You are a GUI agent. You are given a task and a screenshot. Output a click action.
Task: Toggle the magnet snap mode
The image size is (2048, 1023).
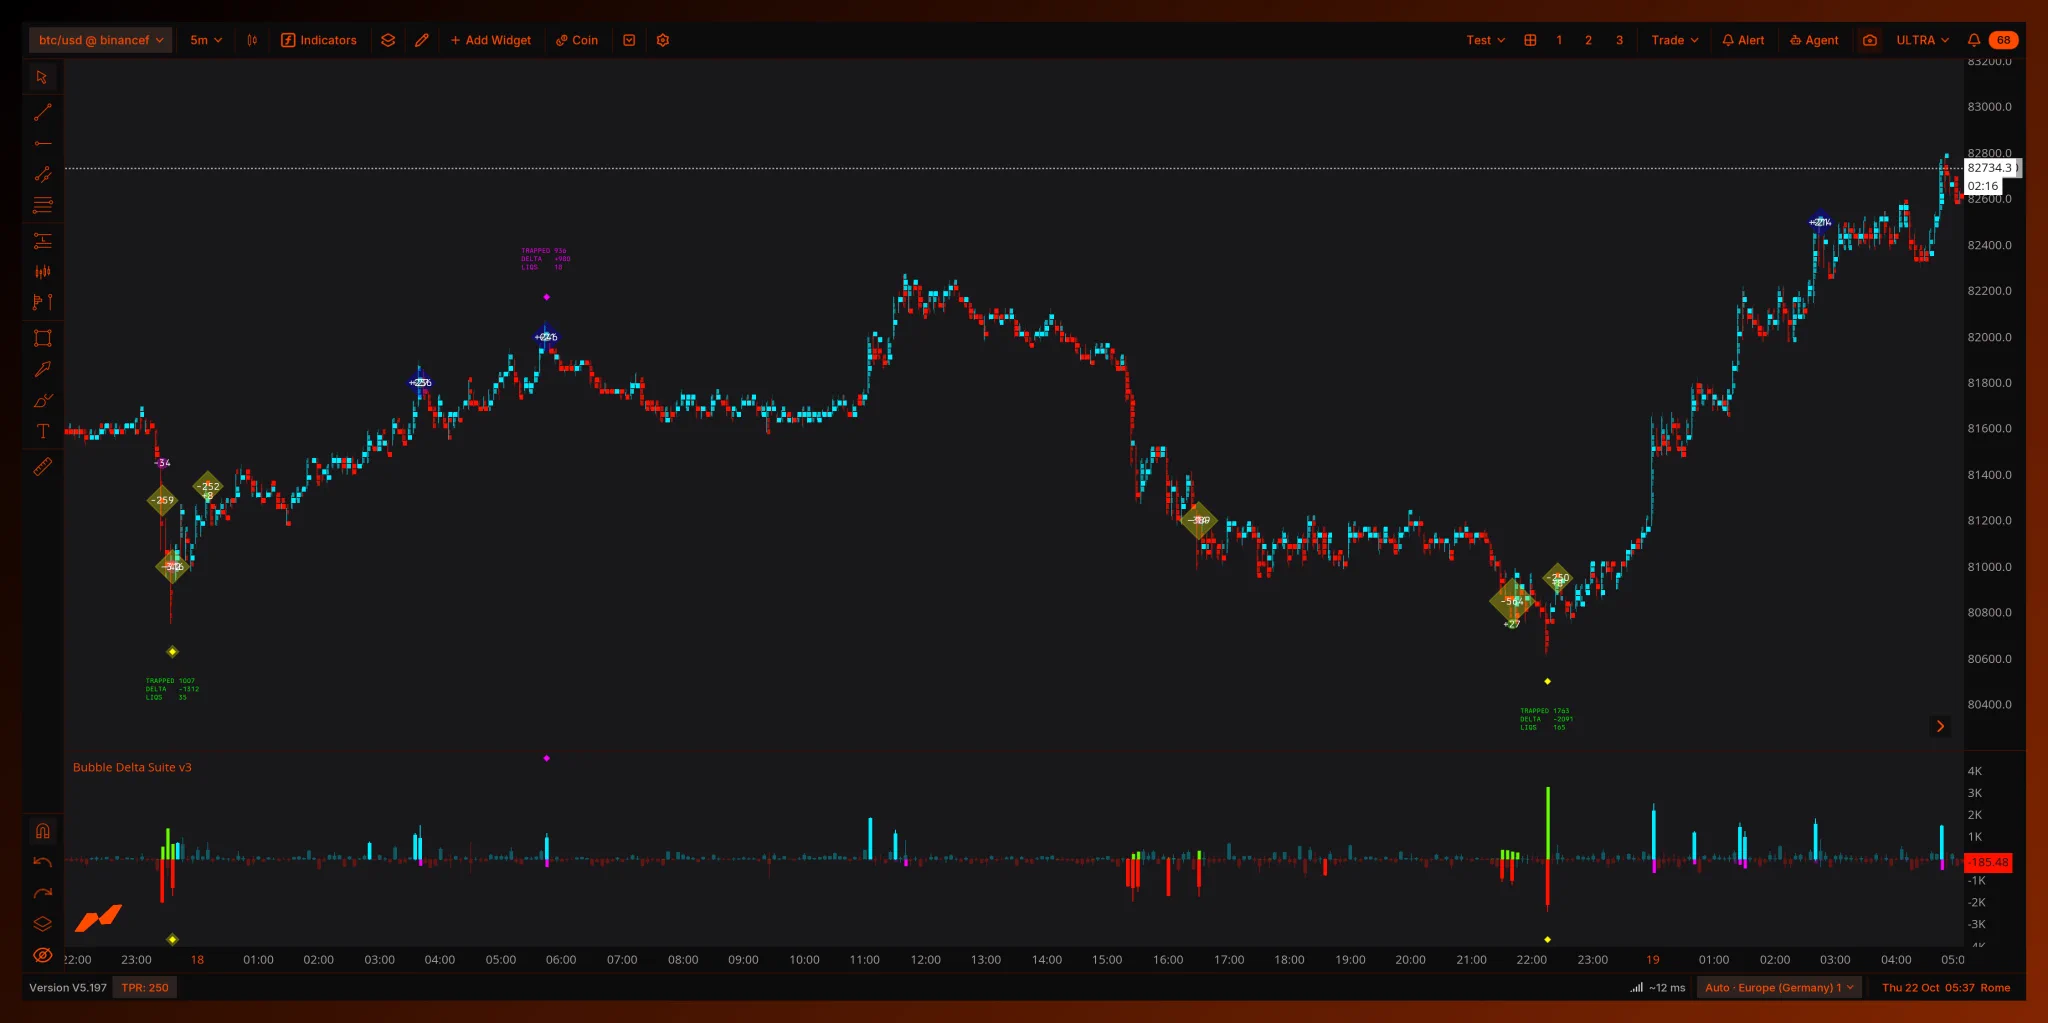[x=42, y=831]
